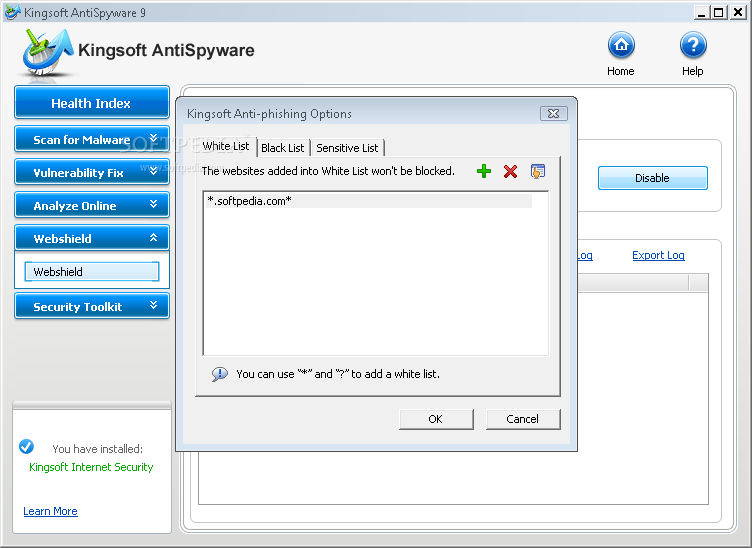Switch to the Black List tab
Image resolution: width=752 pixels, height=548 pixels.
pos(282,148)
